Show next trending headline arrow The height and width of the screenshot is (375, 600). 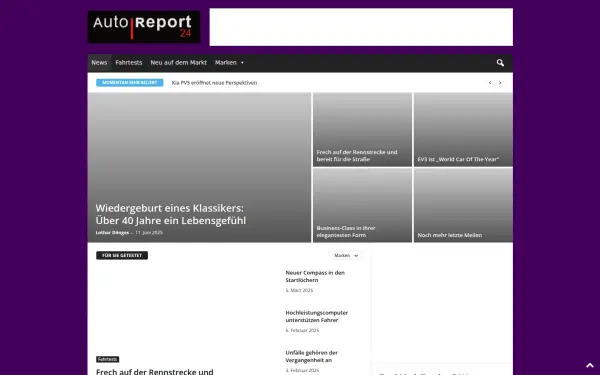500,83
